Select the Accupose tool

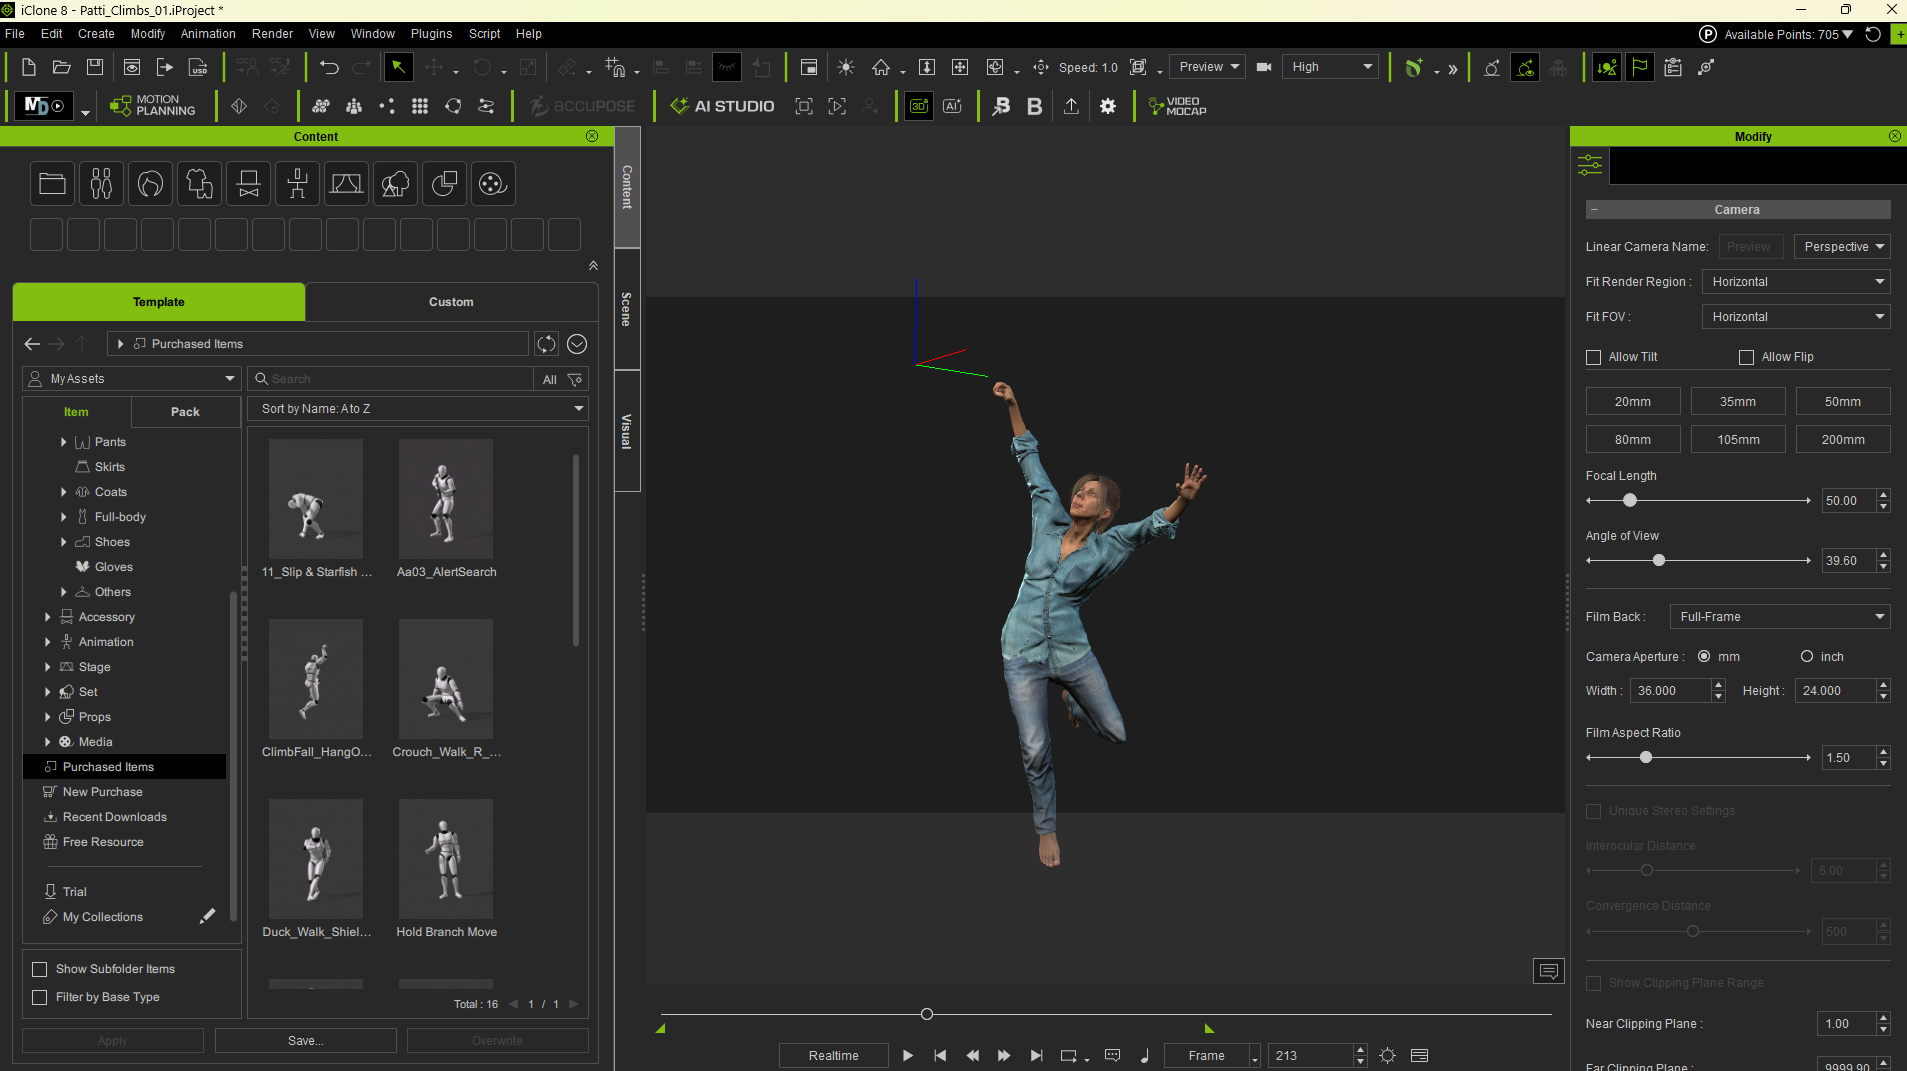tap(582, 106)
